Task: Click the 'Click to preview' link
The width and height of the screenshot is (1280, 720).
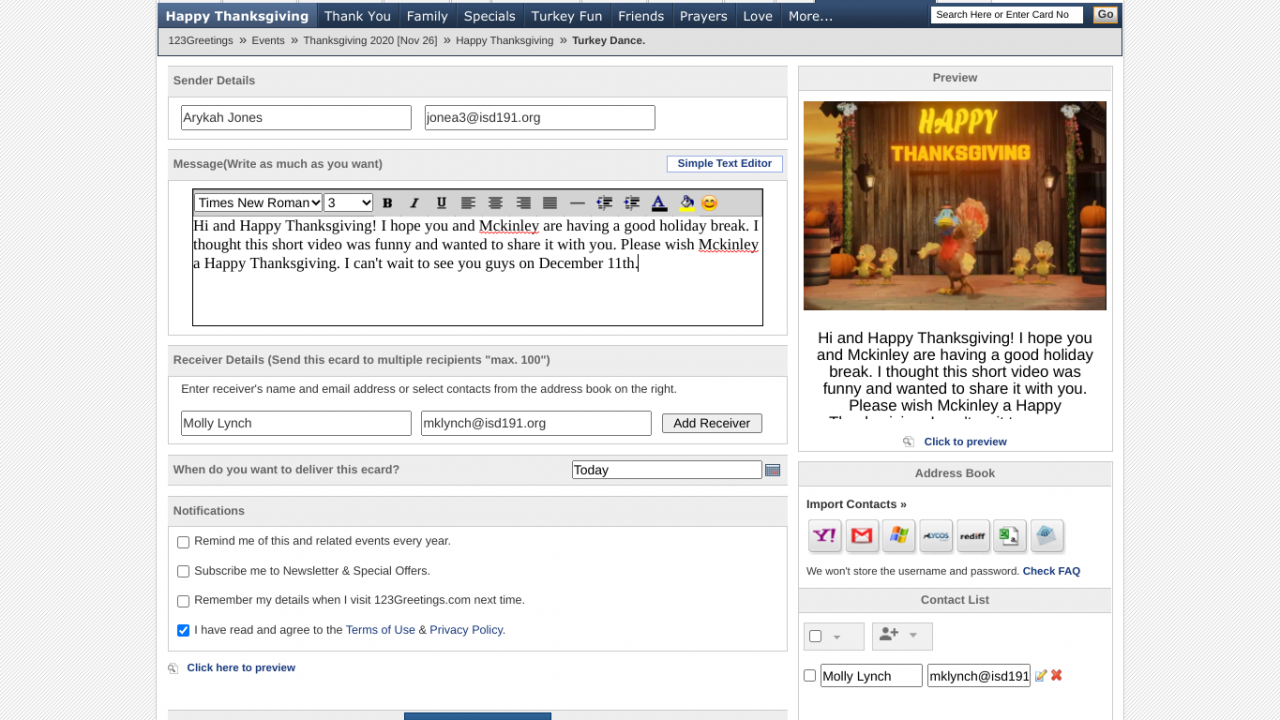Action: [965, 442]
